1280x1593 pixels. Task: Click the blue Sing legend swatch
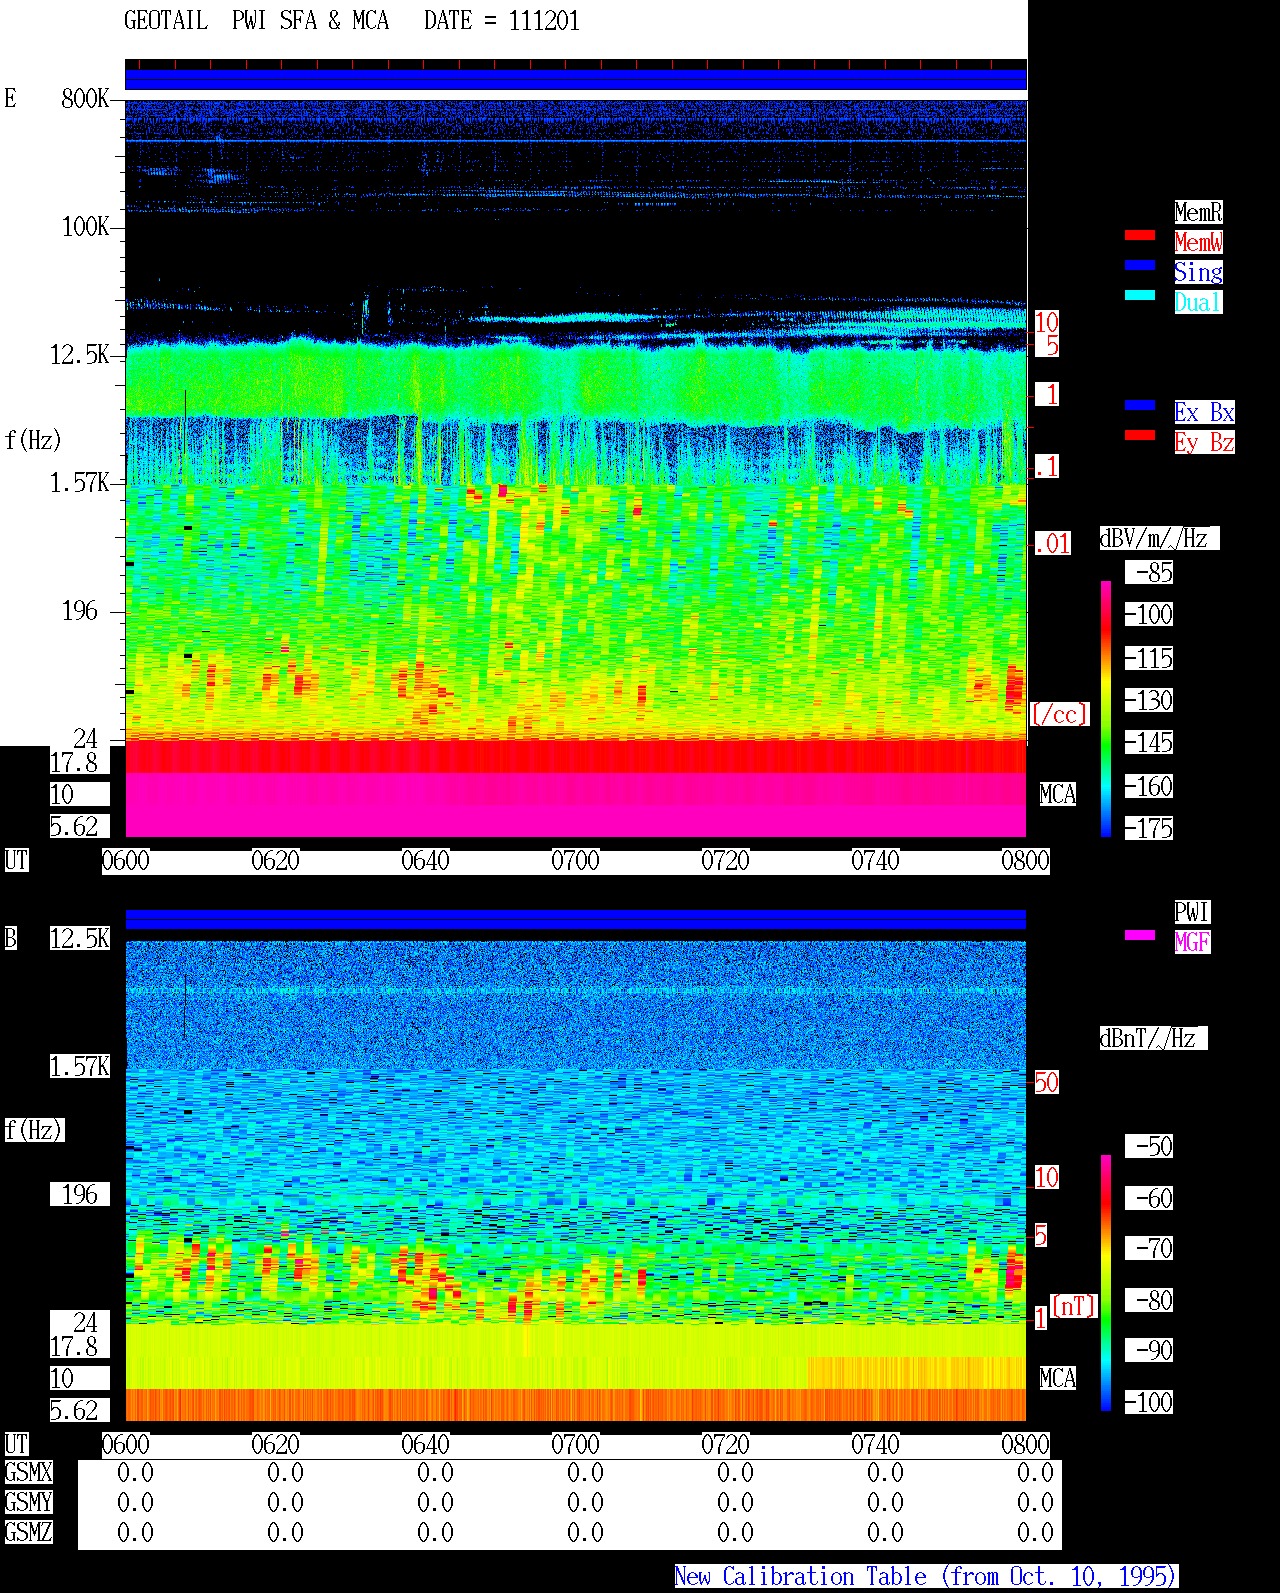(1140, 265)
